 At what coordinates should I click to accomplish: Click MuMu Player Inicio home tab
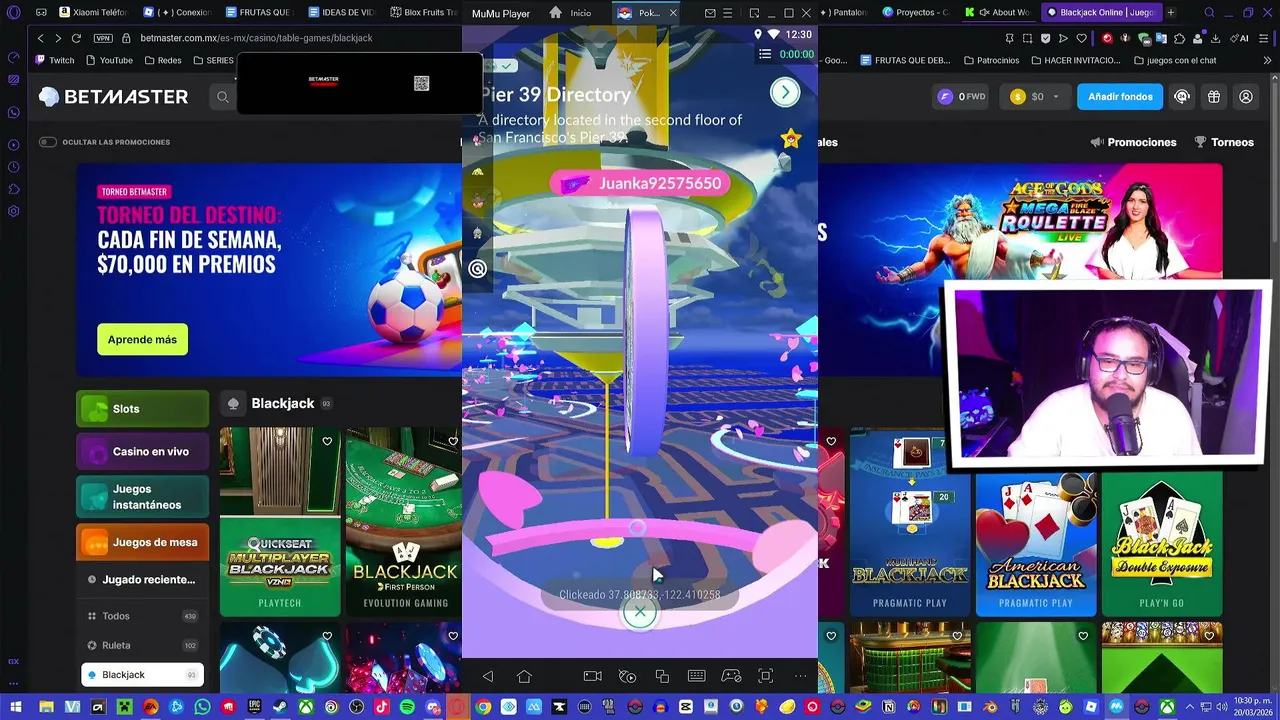pos(570,13)
